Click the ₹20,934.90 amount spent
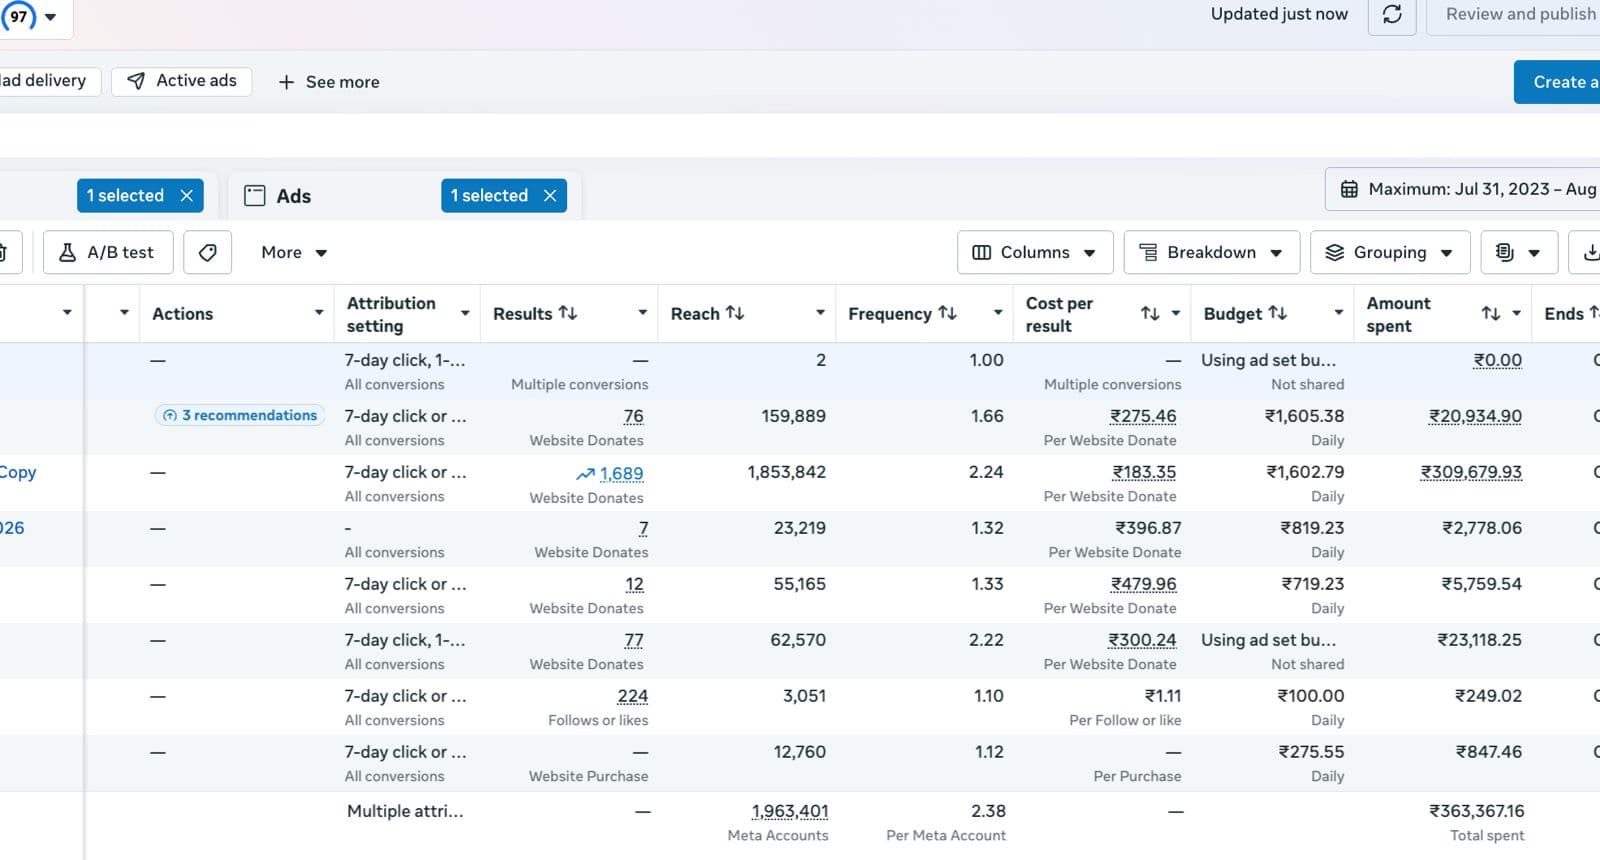This screenshot has width=1600, height=860. tap(1475, 416)
